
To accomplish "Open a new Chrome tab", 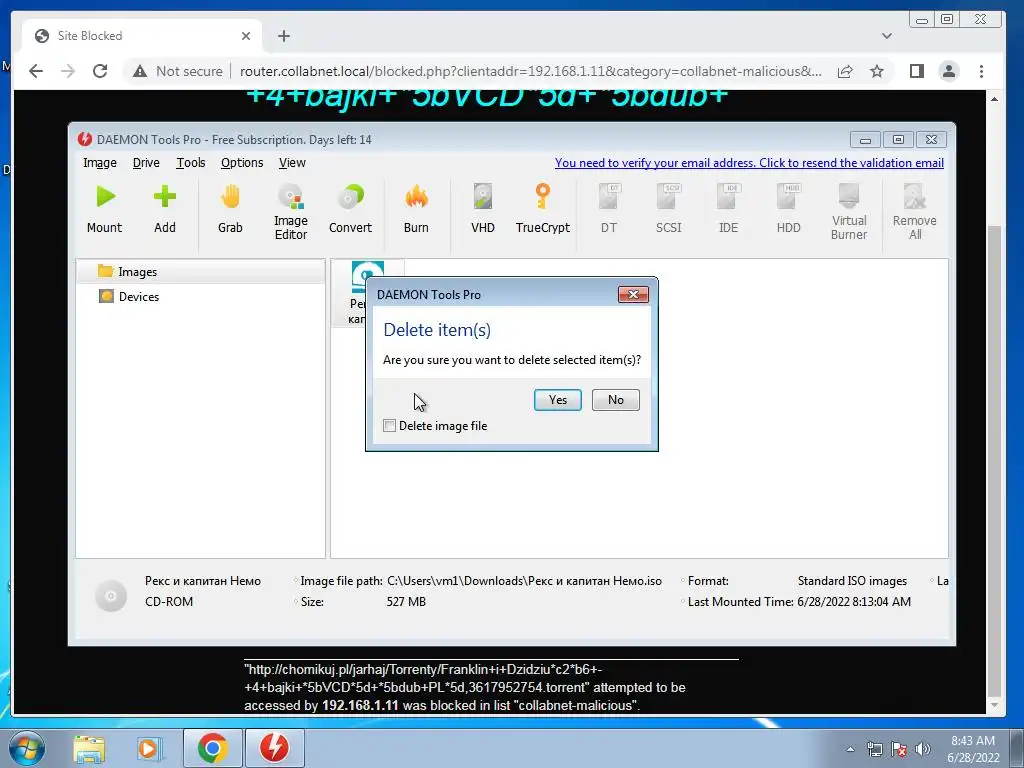I will tap(283, 36).
